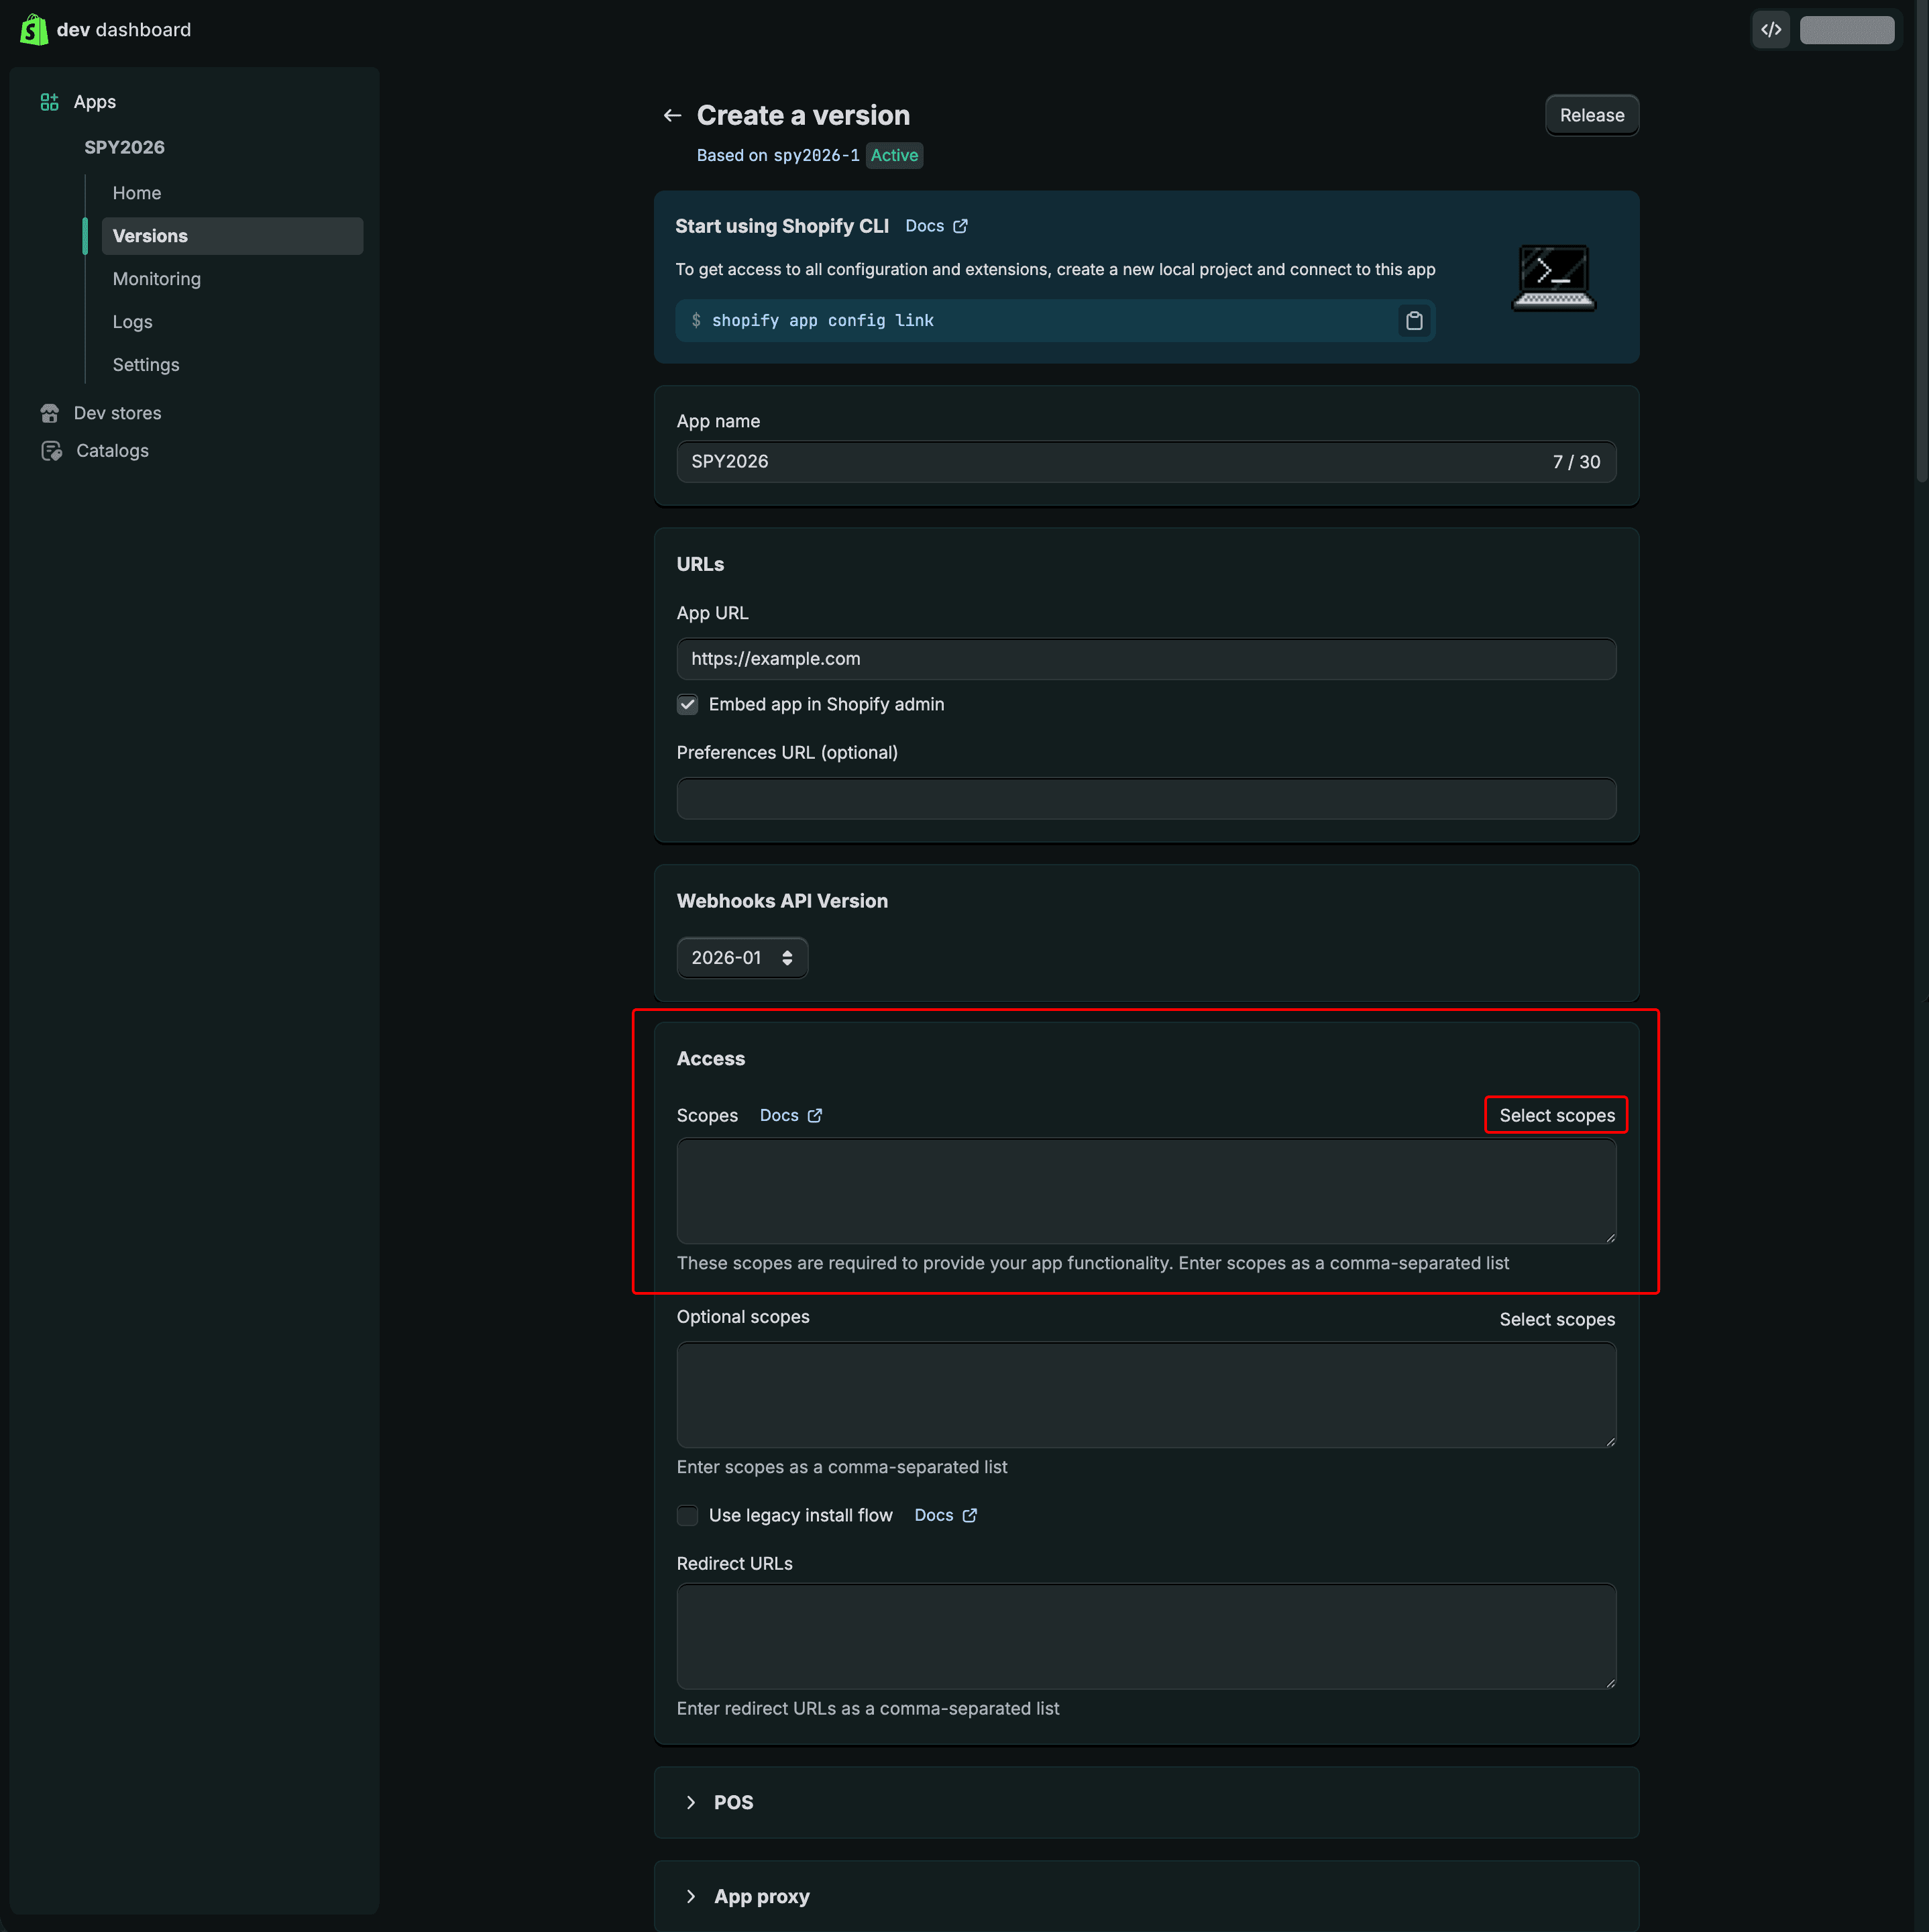Click the Shopify logo in header
This screenshot has width=1929, height=1932.
[x=34, y=30]
